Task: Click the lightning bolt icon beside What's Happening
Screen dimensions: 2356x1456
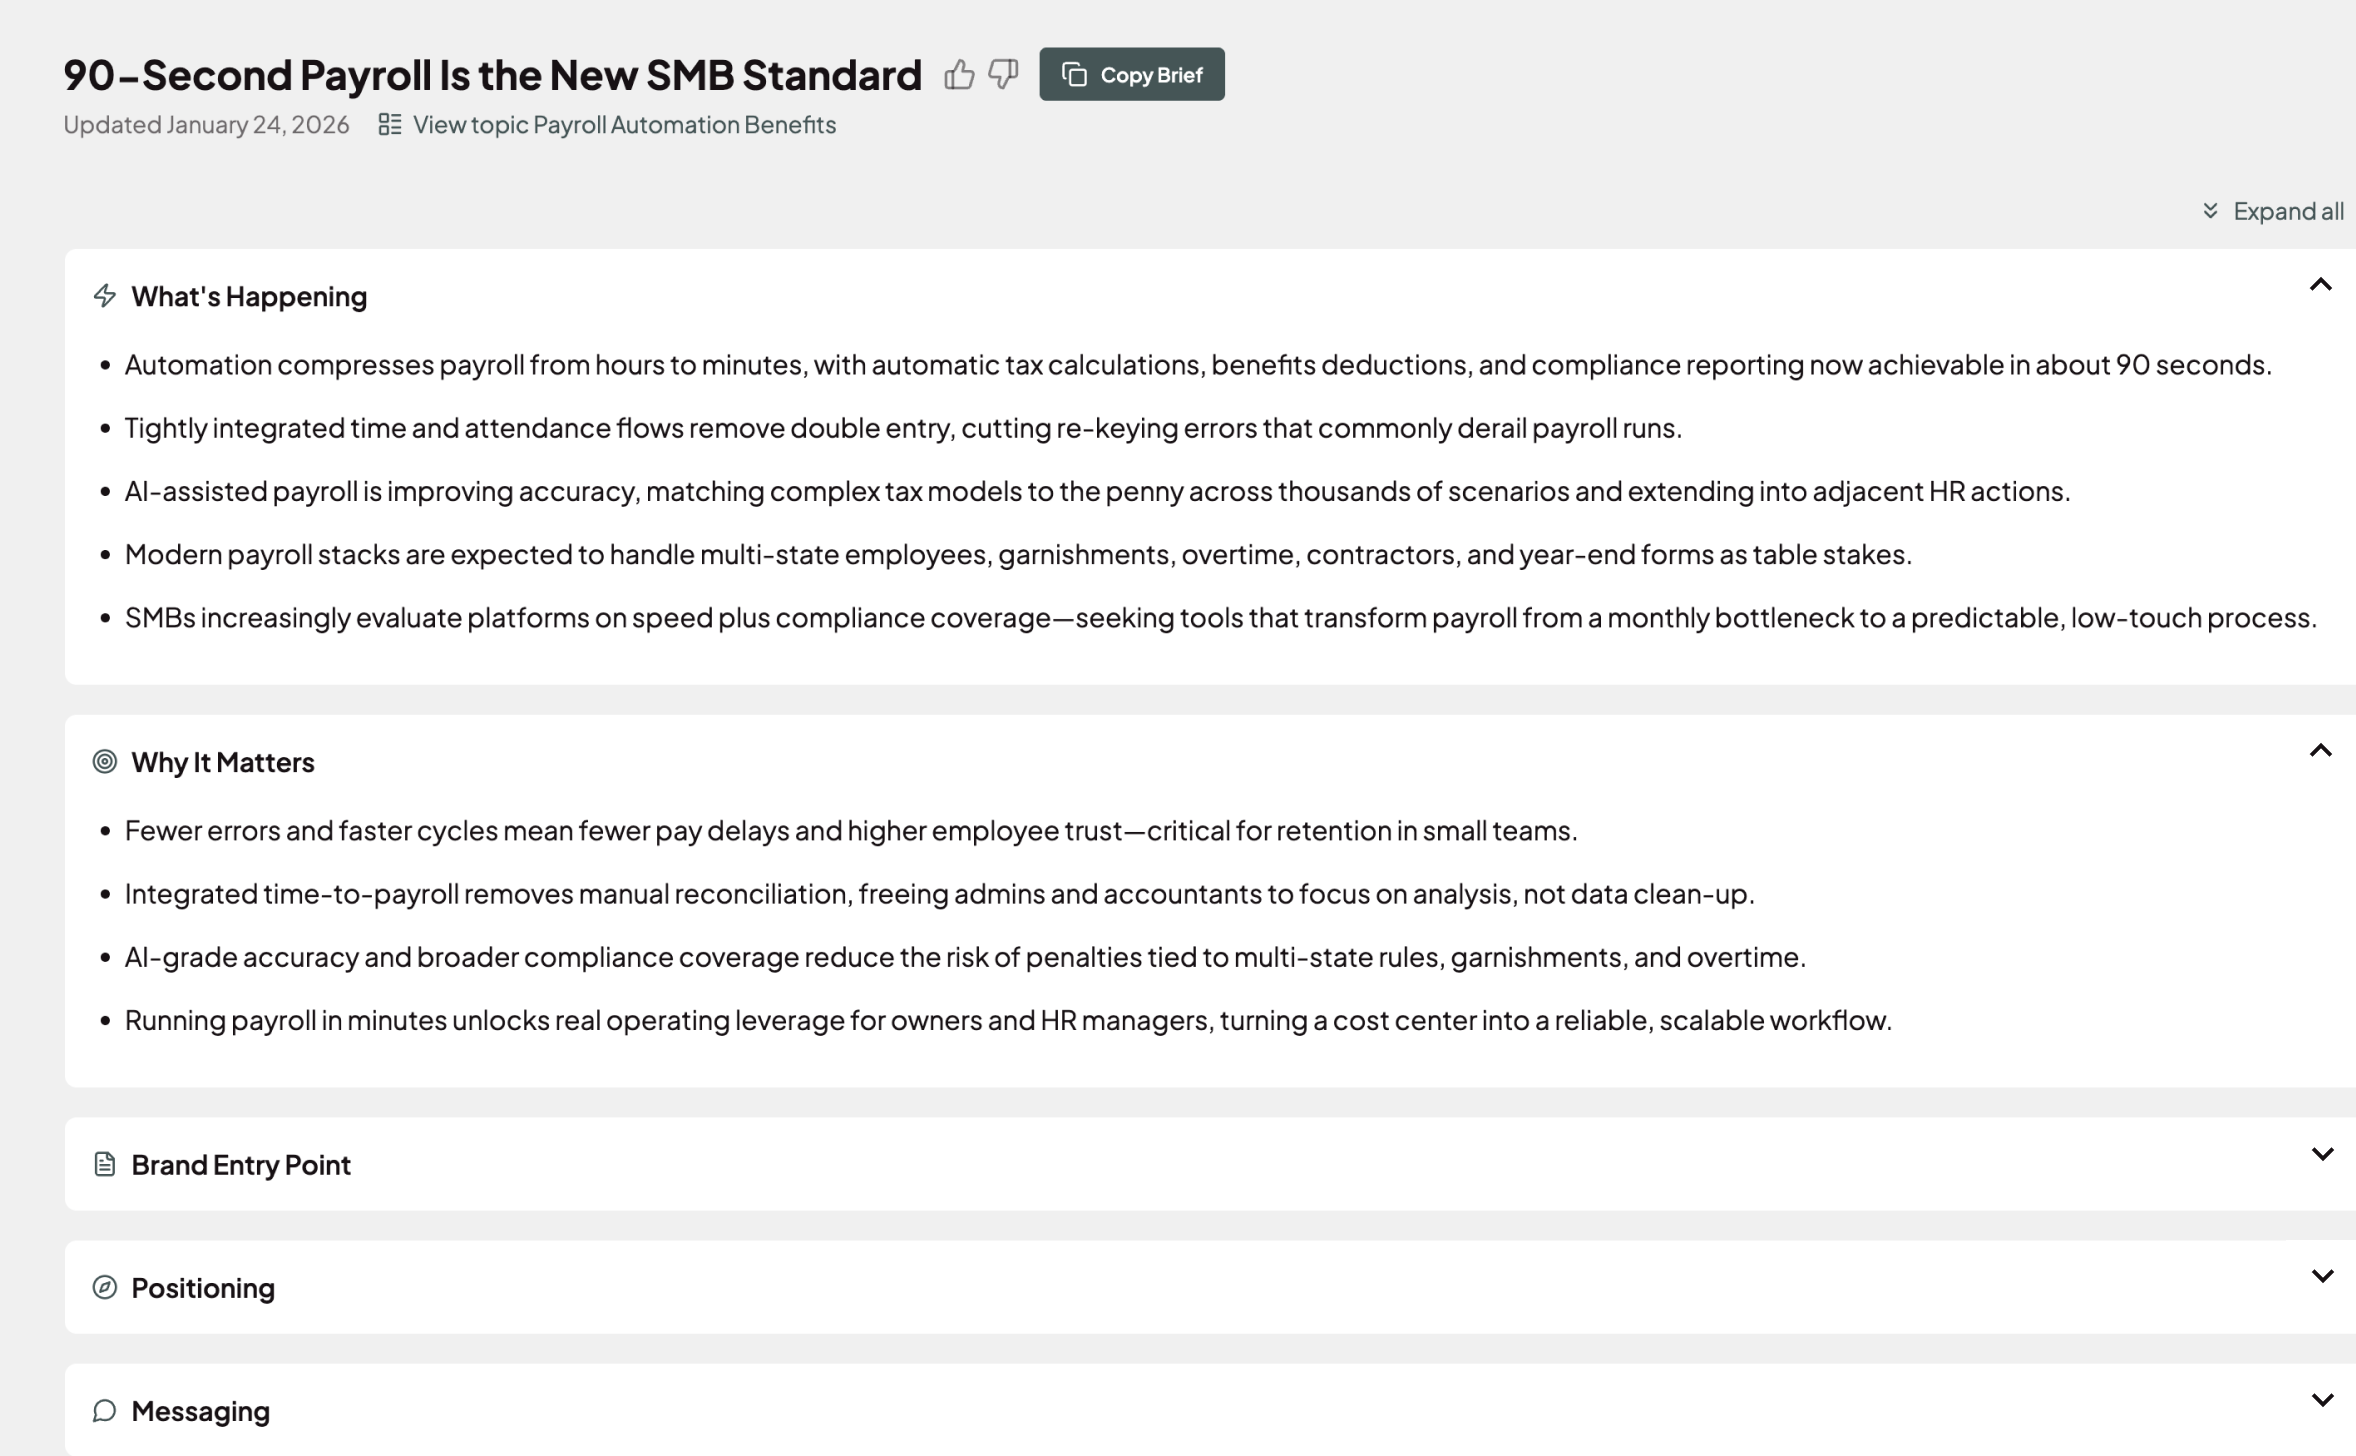Action: (105, 296)
